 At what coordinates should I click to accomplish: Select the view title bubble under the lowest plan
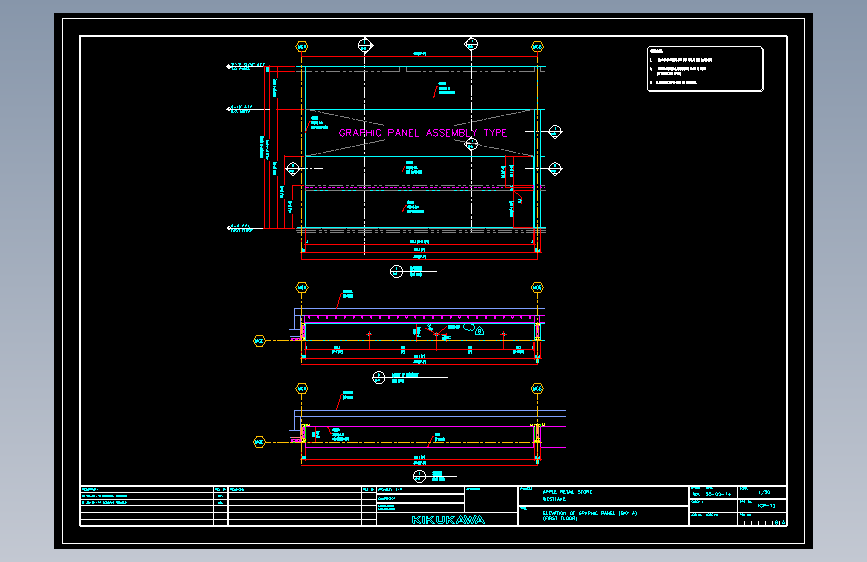[x=419, y=476]
